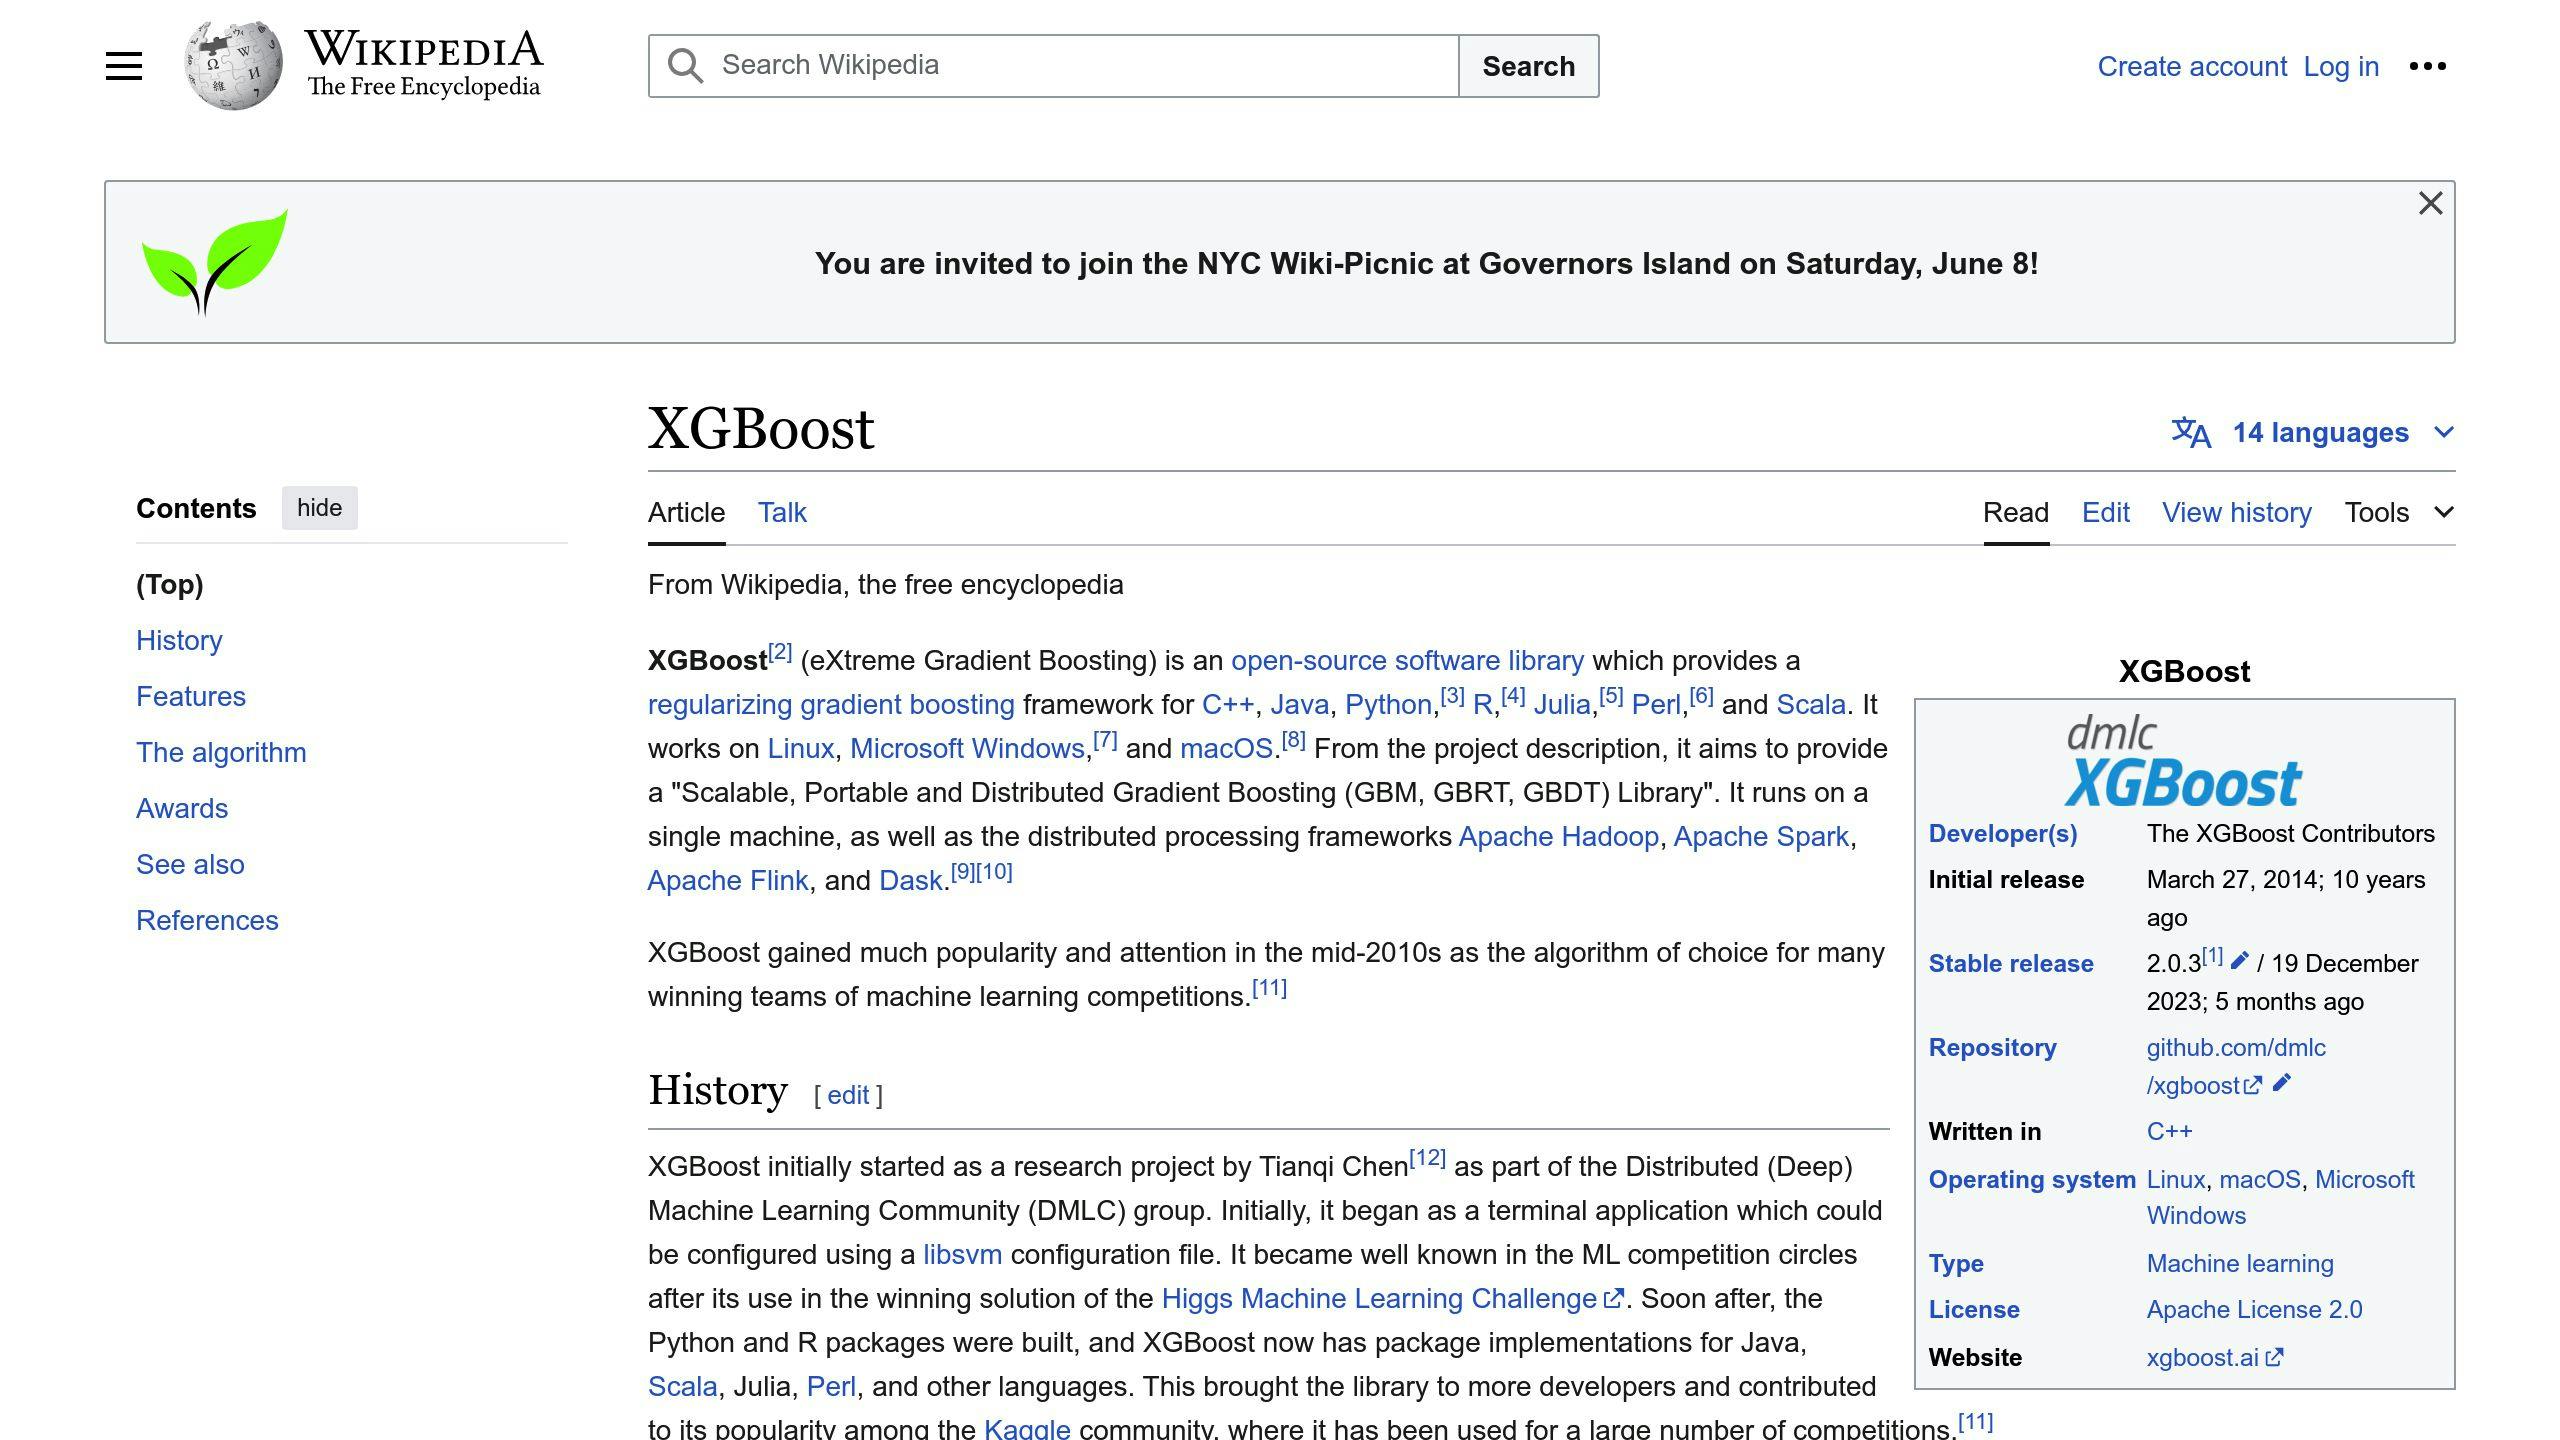Select the View history tab
The width and height of the screenshot is (2560, 1440).
click(x=2236, y=512)
